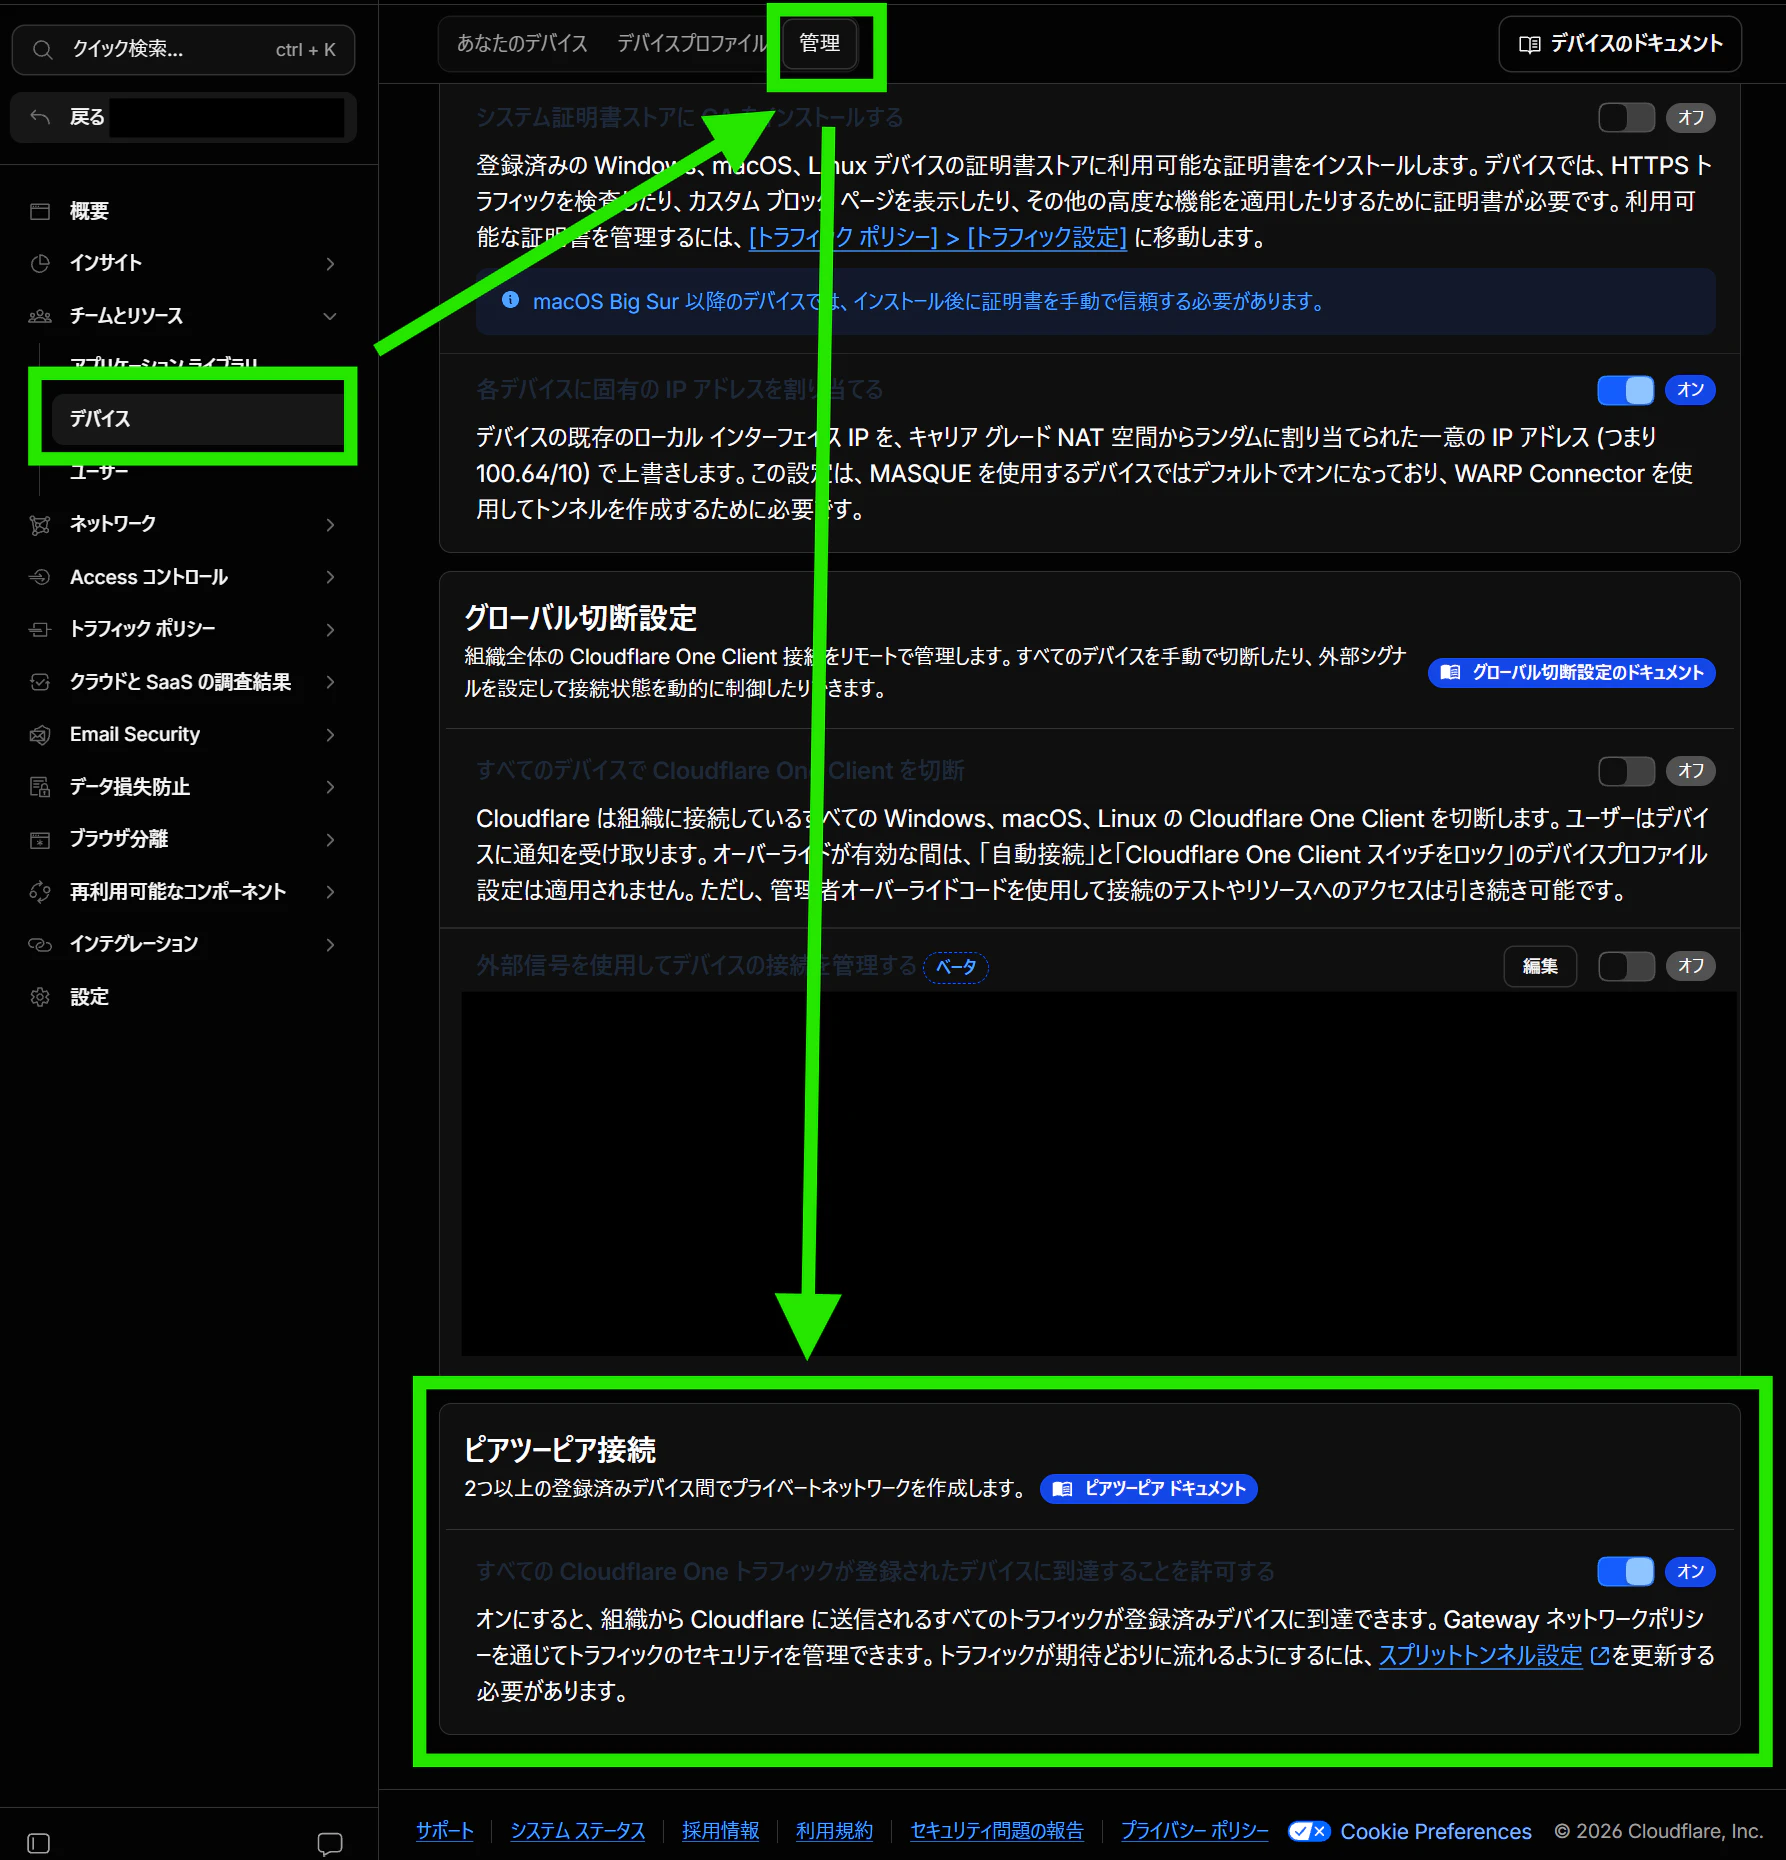Click the データ損失防止 icon
This screenshot has height=1860, width=1786.
[x=40, y=787]
